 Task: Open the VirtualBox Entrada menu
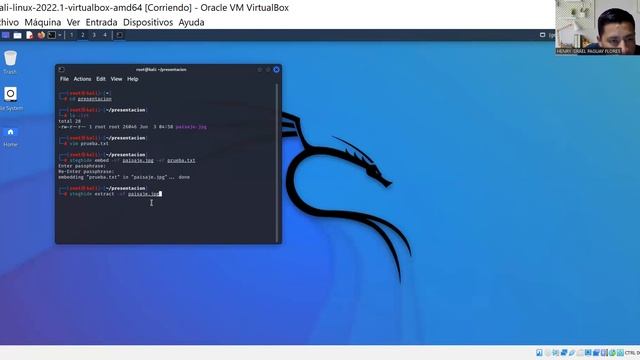coord(101,22)
